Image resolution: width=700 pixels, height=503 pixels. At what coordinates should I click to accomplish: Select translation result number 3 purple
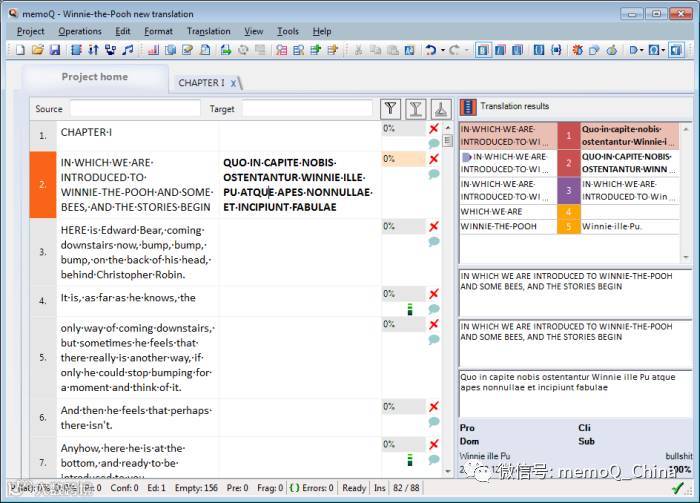(569, 191)
